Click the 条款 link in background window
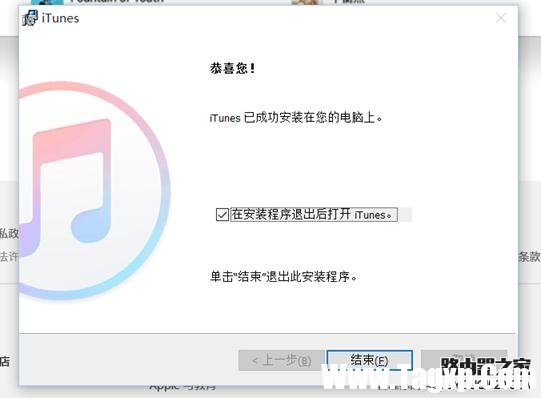Image resolution: width=541 pixels, height=398 pixels. pyautogui.click(x=529, y=257)
